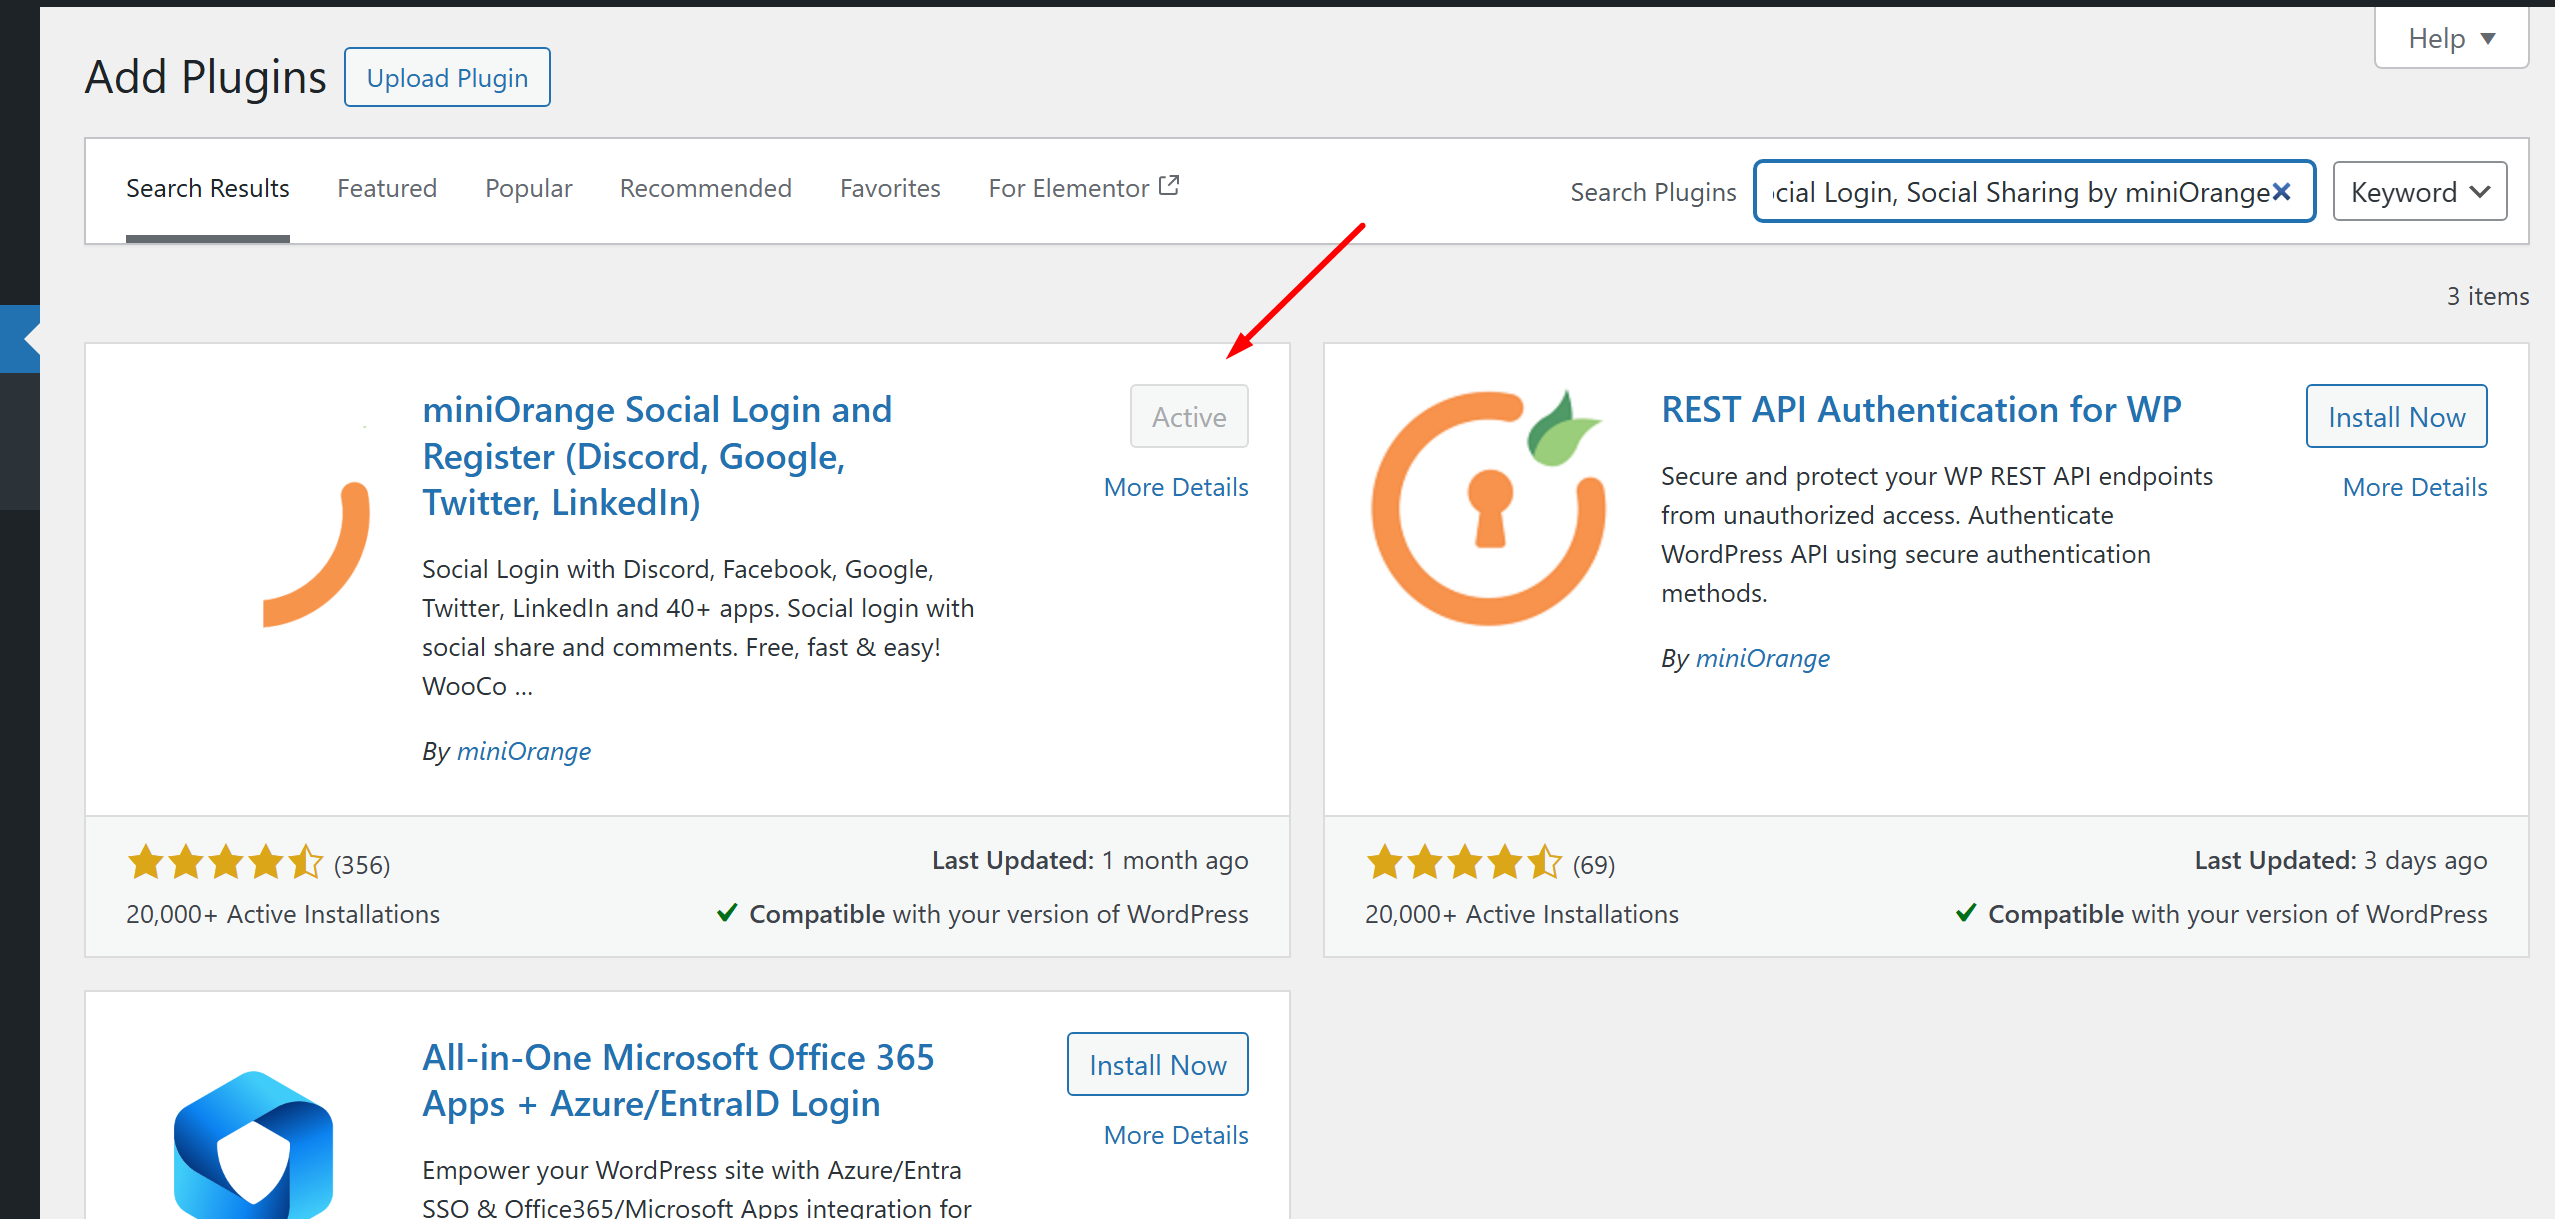Open the Favorites tab
The width and height of the screenshot is (2555, 1219).
click(x=889, y=188)
